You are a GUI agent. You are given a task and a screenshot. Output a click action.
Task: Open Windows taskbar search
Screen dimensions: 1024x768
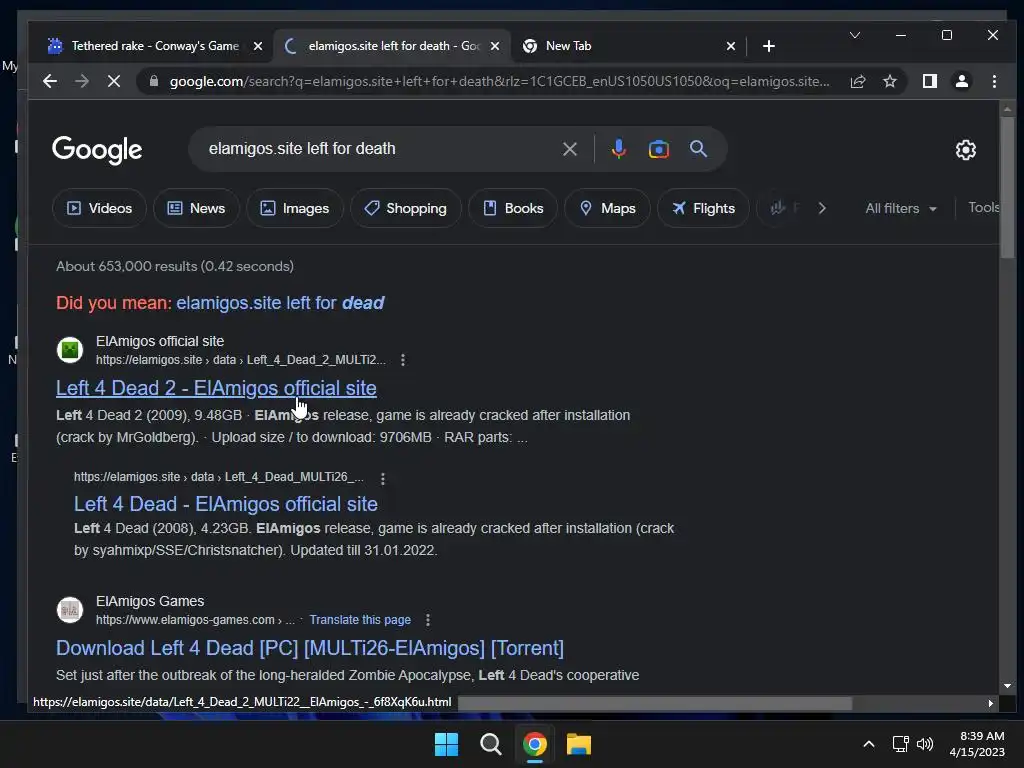click(x=490, y=744)
